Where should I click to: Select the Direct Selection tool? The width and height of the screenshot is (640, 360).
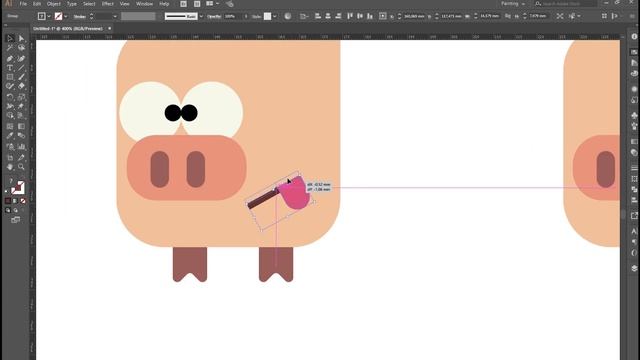coord(21,38)
